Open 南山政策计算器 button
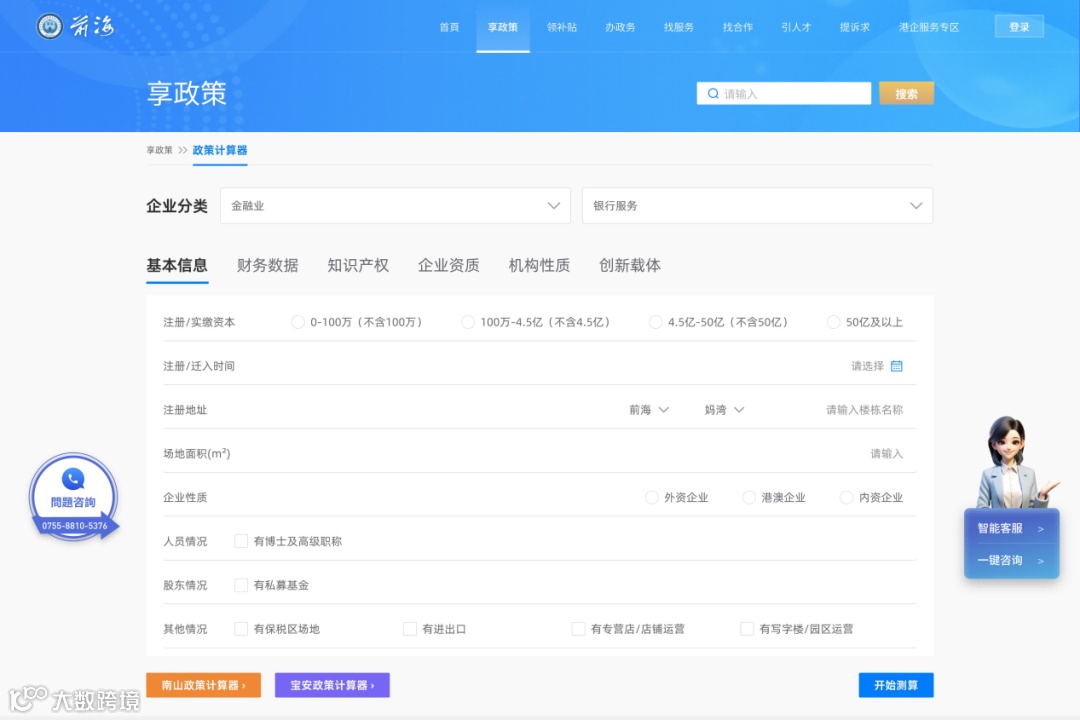This screenshot has width=1080, height=720. point(203,685)
